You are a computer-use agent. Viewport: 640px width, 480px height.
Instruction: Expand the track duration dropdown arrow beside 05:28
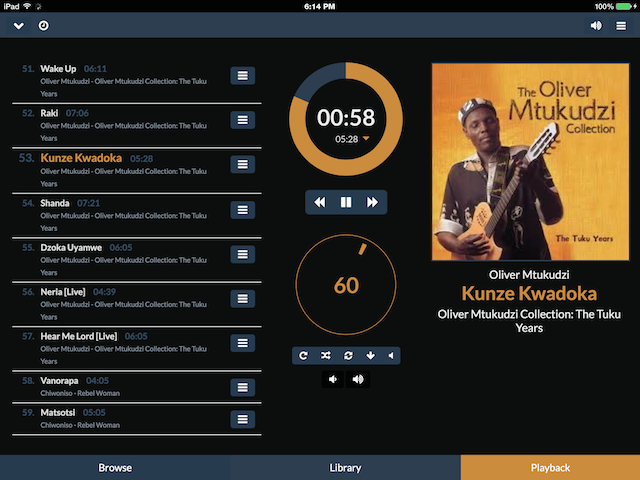tap(366, 139)
